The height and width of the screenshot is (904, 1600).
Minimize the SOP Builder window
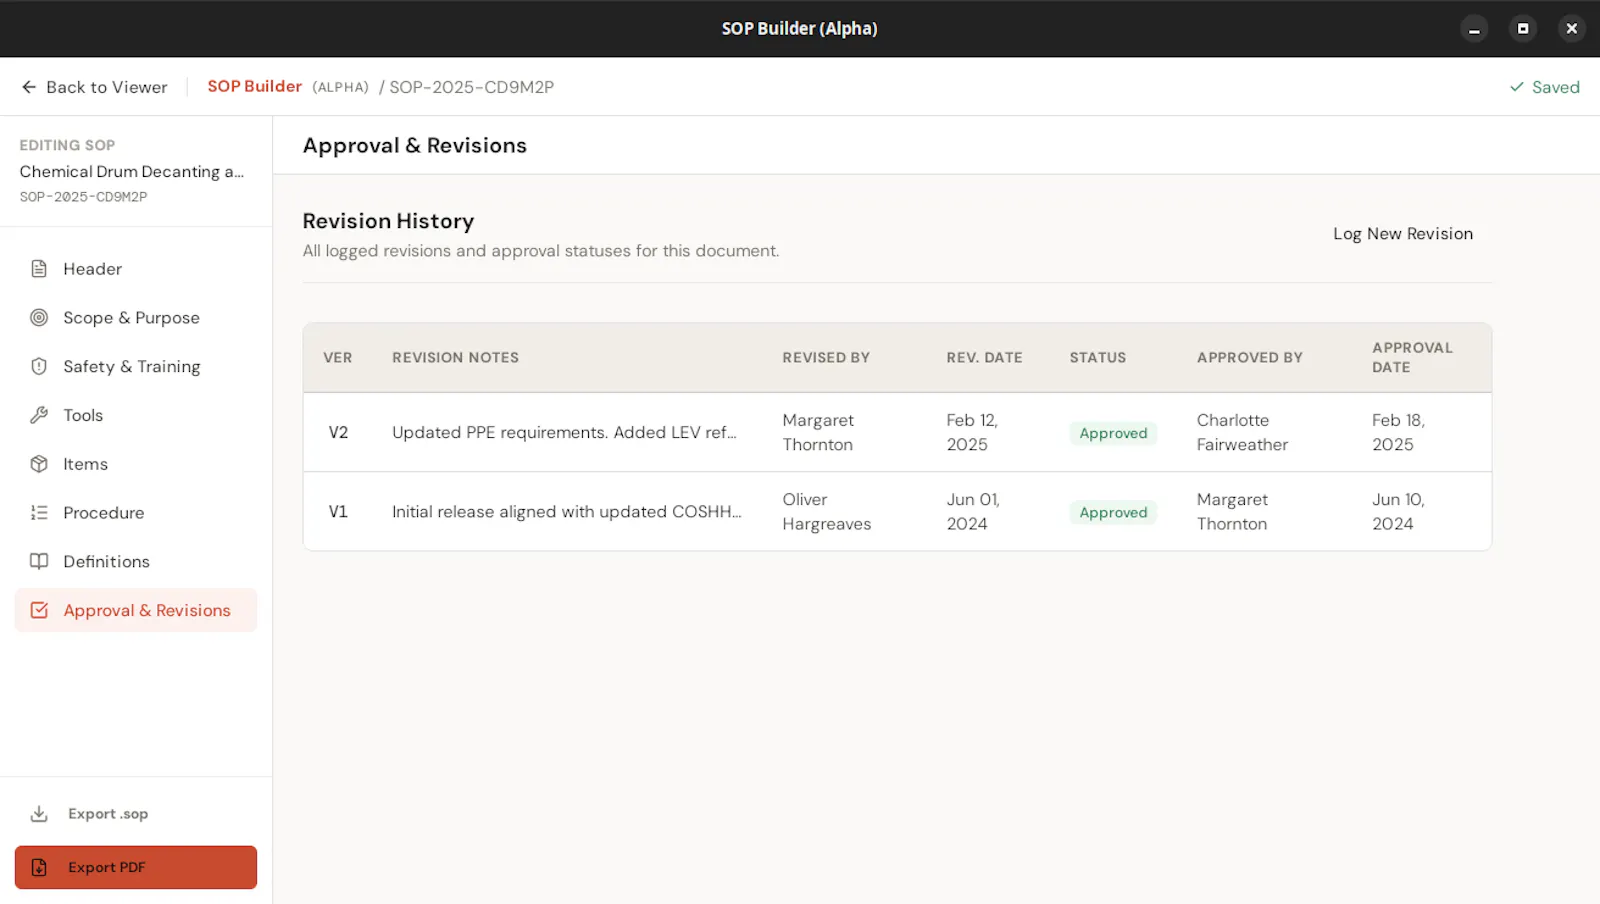(1474, 29)
